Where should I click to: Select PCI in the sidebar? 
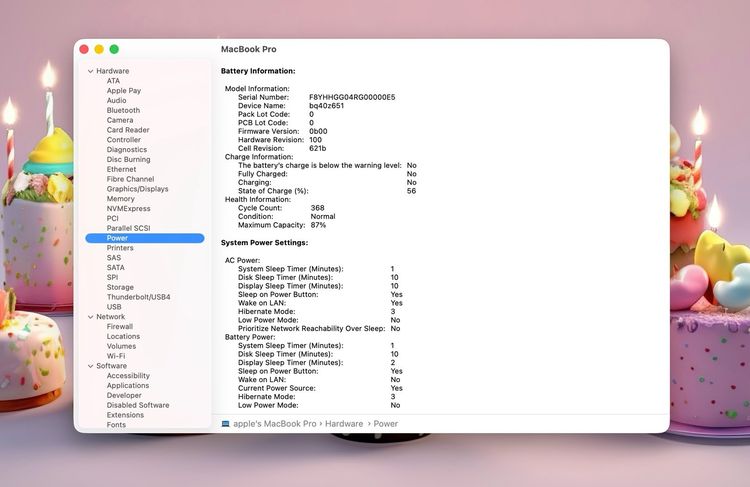click(x=112, y=218)
